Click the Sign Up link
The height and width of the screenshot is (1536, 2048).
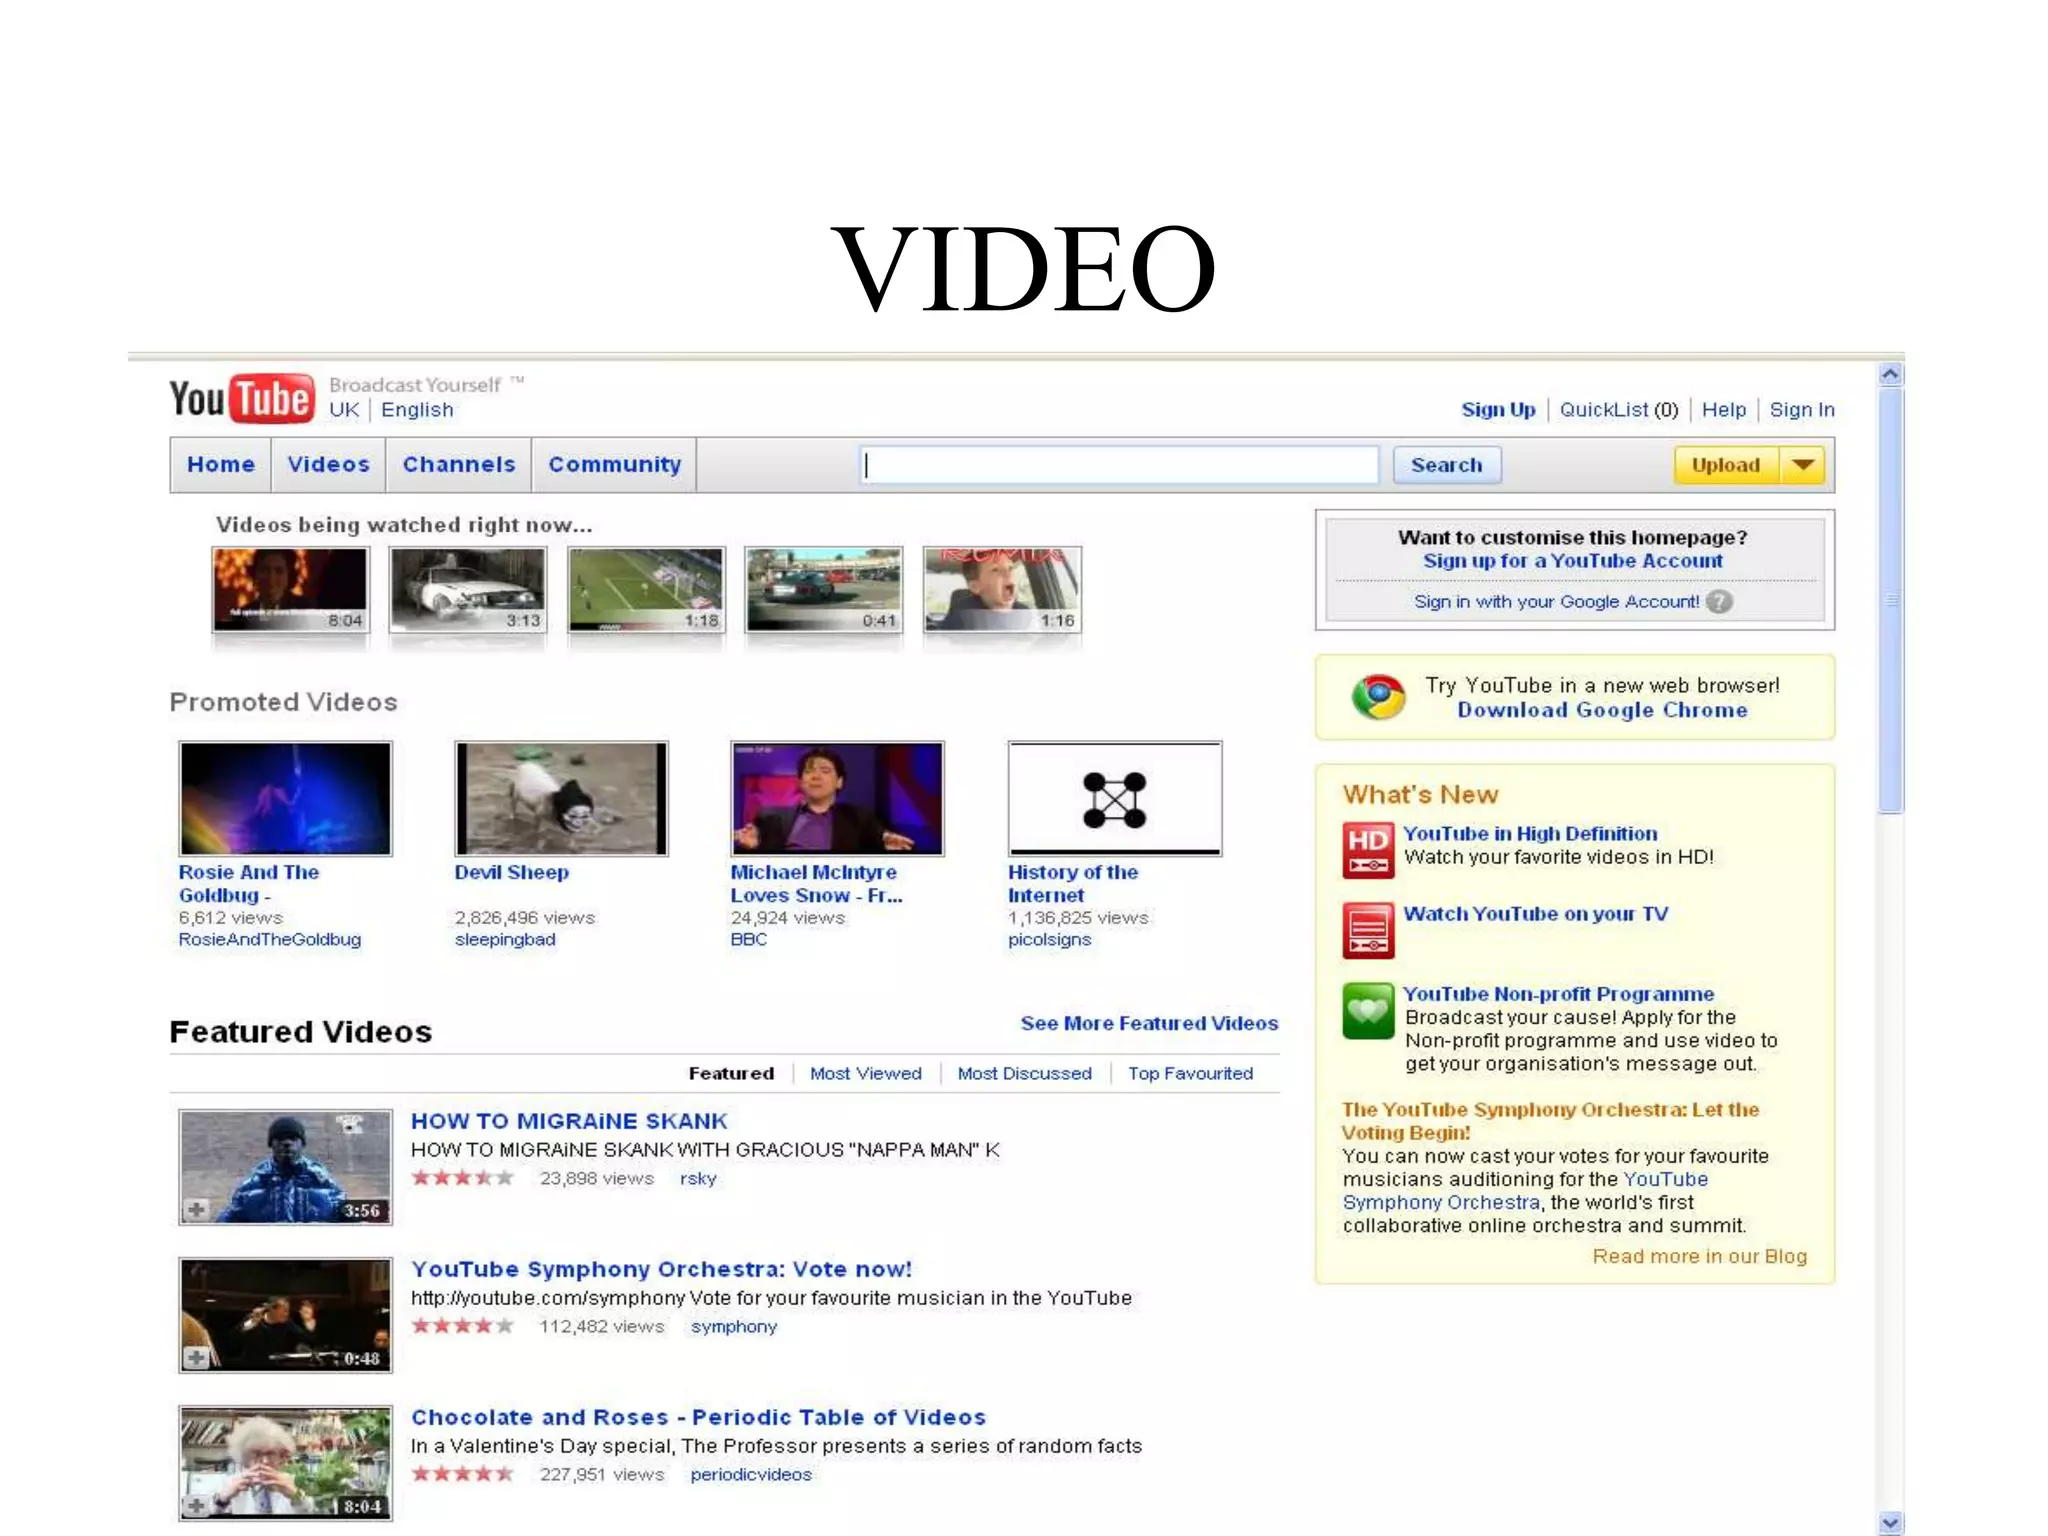(x=1497, y=410)
